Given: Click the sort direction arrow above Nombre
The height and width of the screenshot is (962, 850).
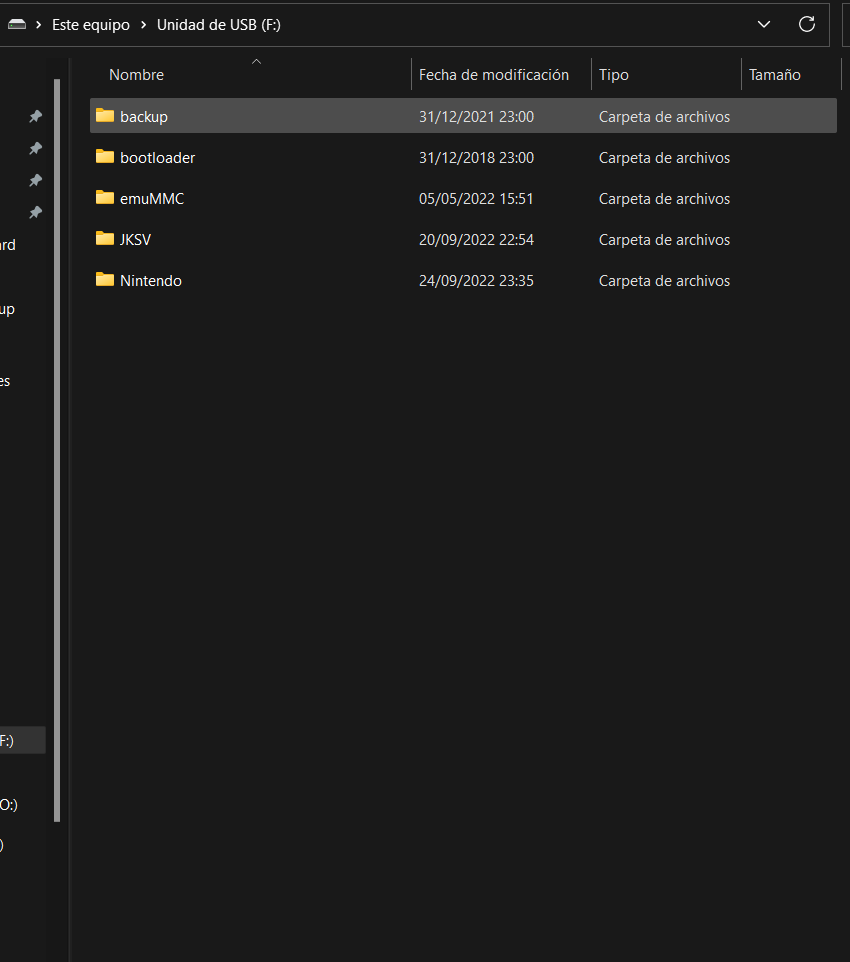Looking at the screenshot, I should pos(257,61).
